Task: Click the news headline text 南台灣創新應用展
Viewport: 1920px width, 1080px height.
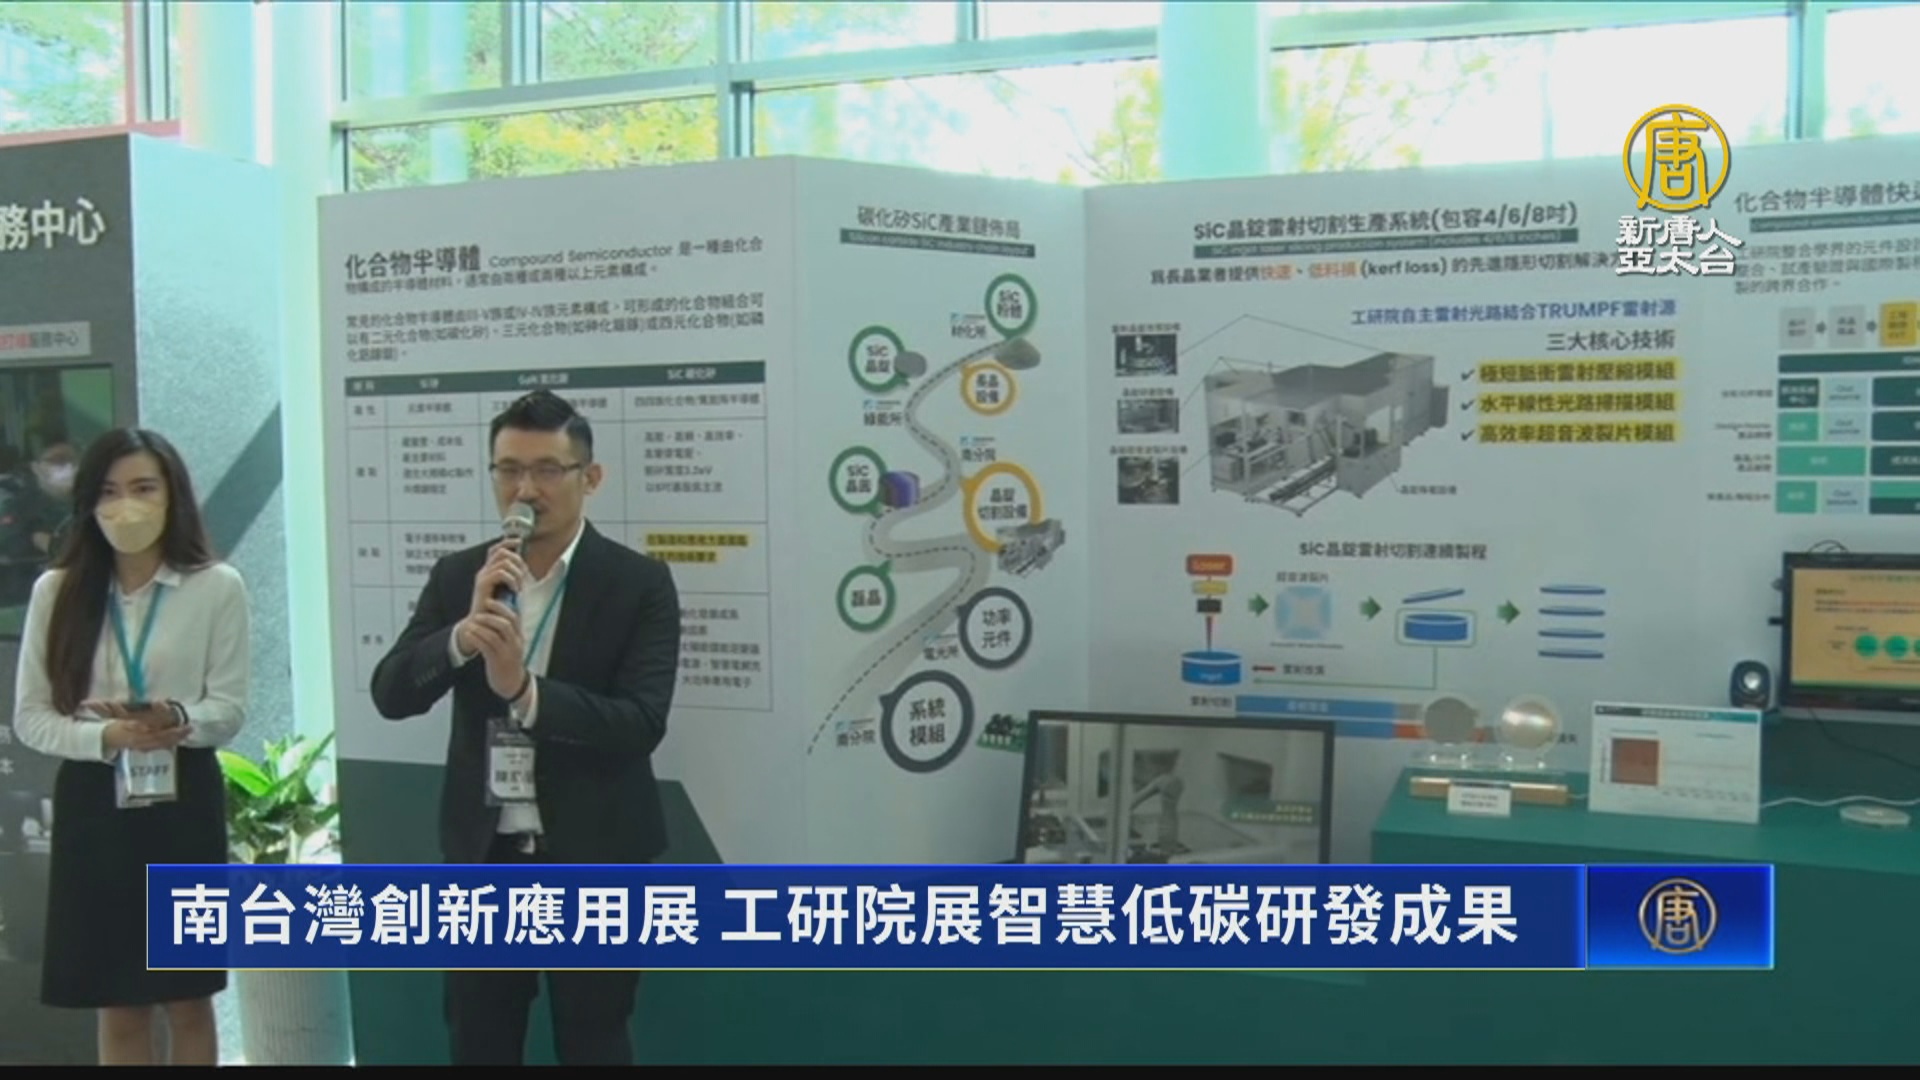Action: (435, 917)
